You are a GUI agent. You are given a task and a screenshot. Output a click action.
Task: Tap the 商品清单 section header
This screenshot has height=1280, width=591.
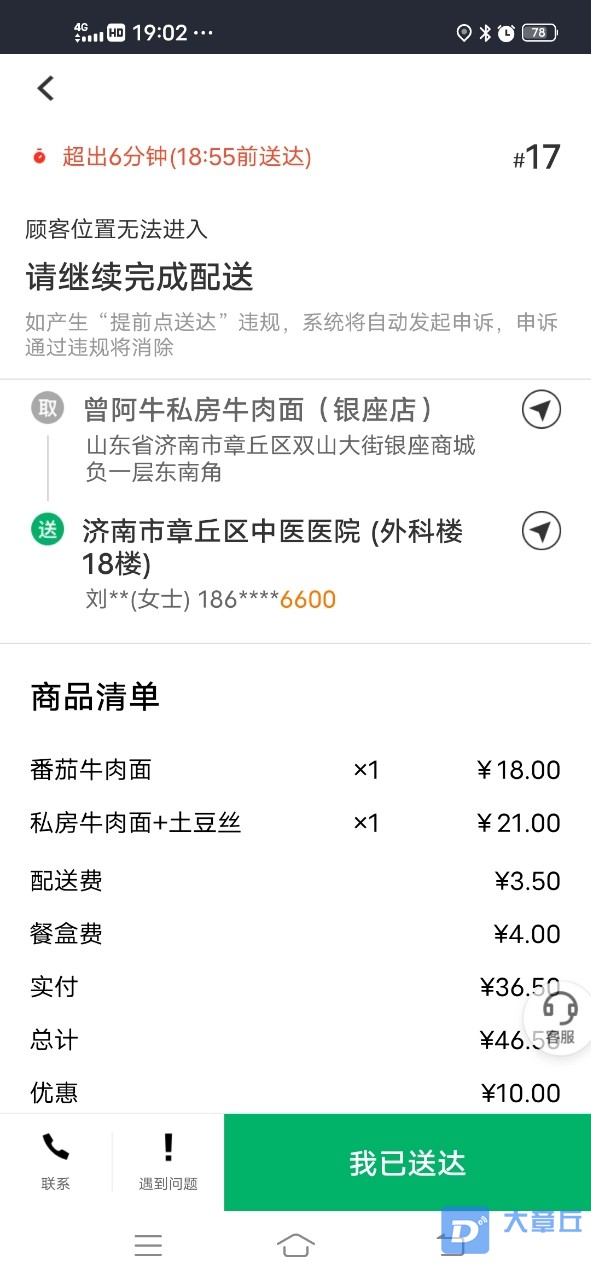tap(95, 696)
